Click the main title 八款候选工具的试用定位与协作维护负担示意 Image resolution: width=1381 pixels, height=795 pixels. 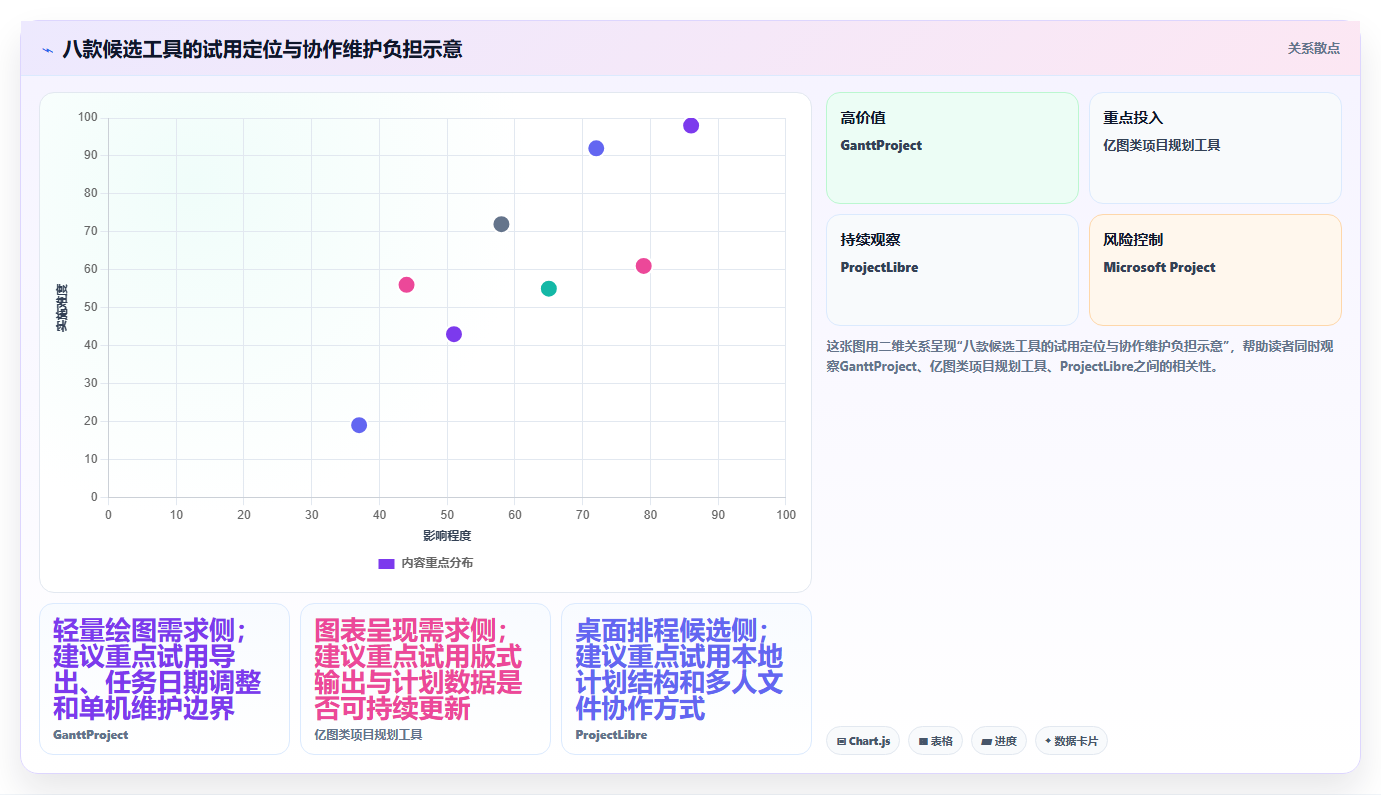point(262,49)
